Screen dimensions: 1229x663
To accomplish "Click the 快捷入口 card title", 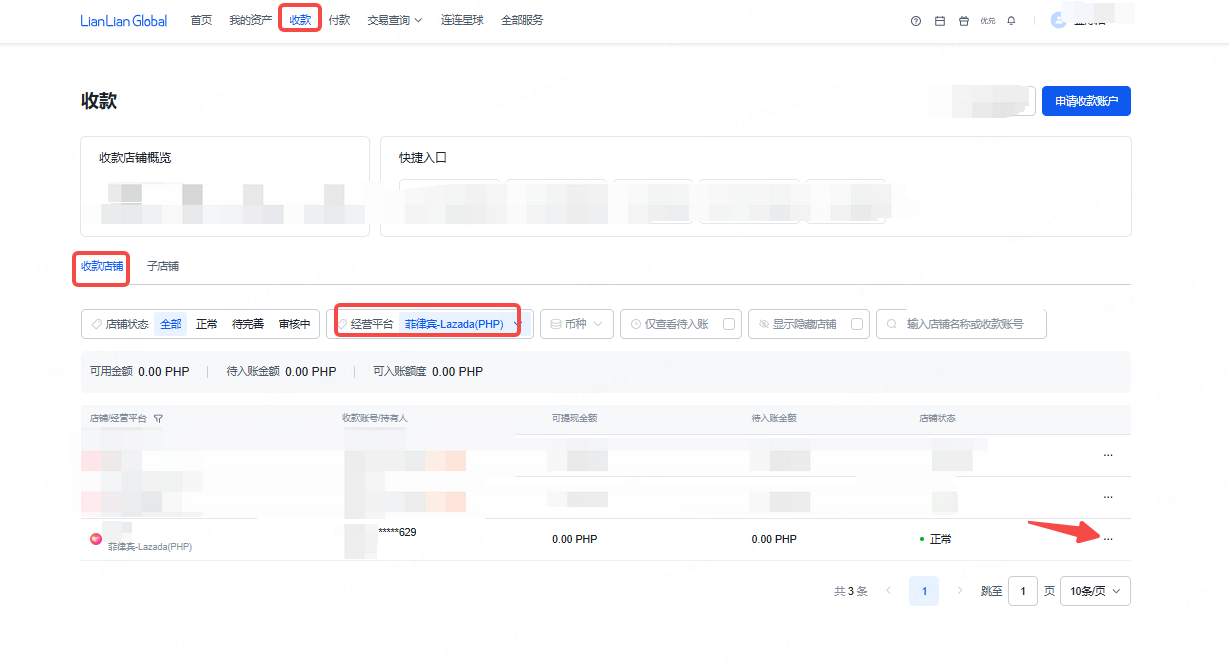I will [423, 158].
